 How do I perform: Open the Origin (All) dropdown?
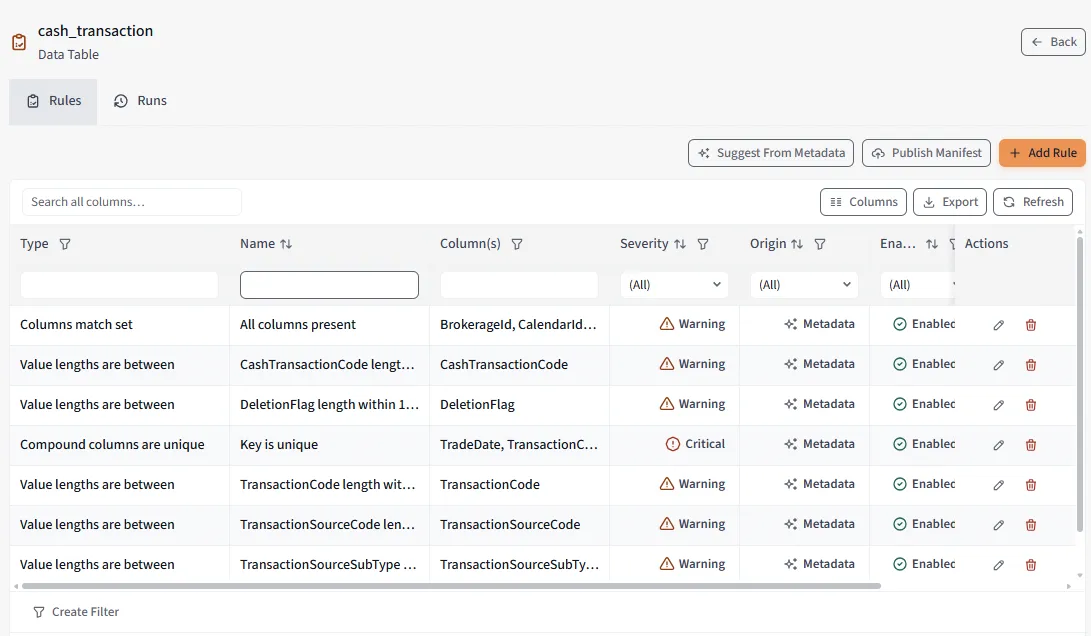pos(804,285)
